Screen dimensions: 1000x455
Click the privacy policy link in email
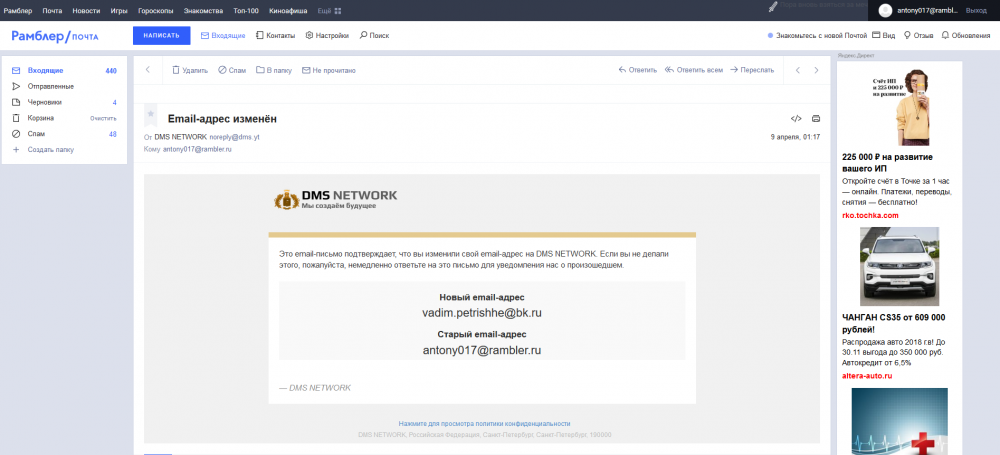(x=484, y=424)
